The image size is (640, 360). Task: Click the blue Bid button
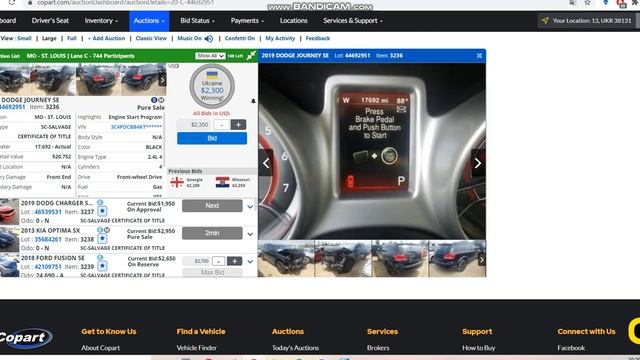coord(212,138)
